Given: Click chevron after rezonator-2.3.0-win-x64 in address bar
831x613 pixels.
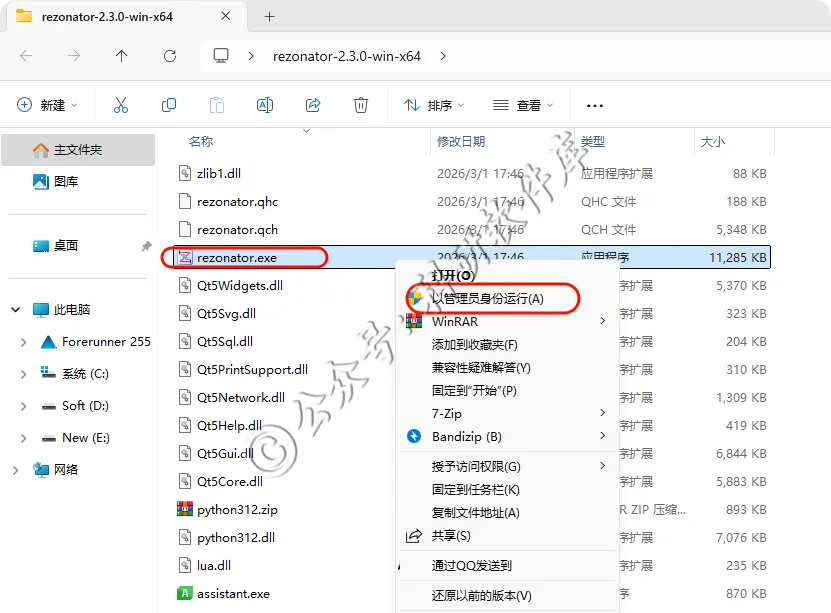Looking at the screenshot, I should click(443, 56).
